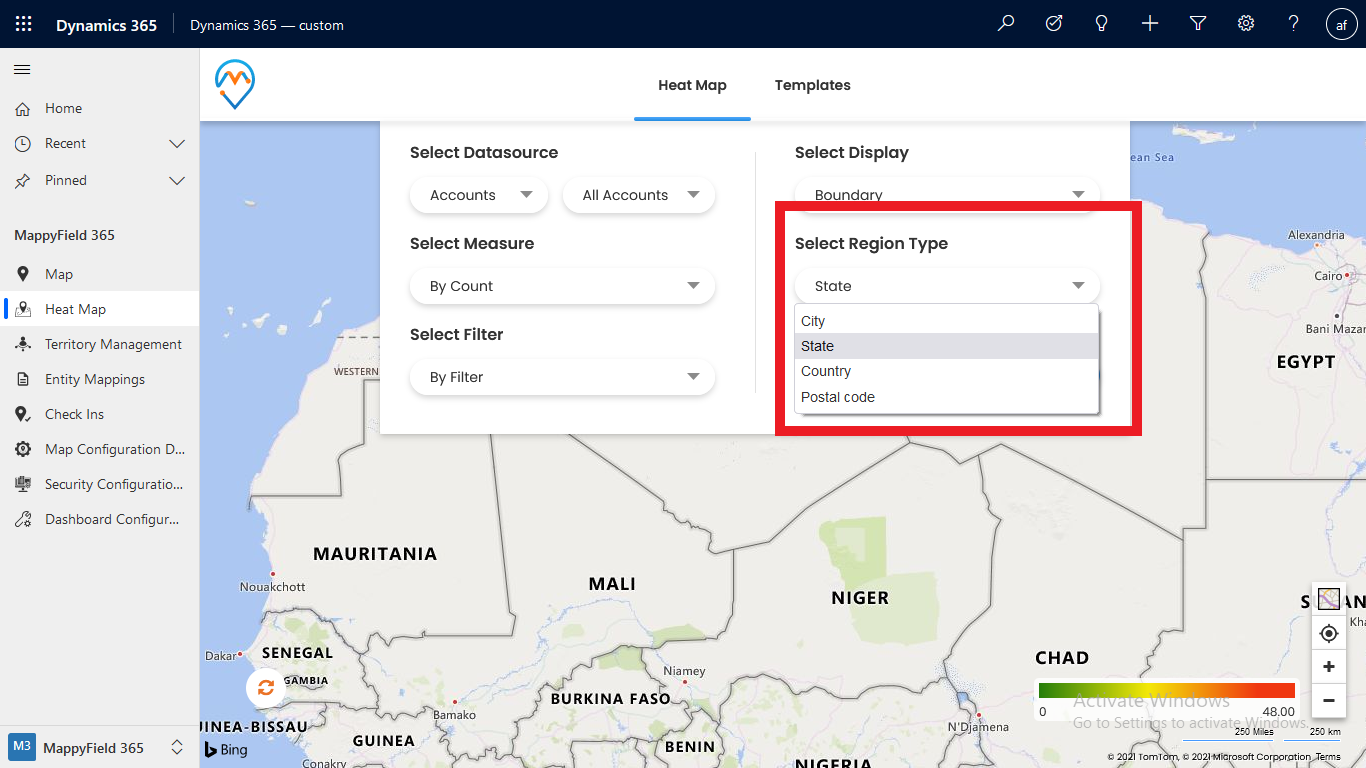Open the All Accounts view dropdown
The height and width of the screenshot is (768, 1366).
(639, 195)
